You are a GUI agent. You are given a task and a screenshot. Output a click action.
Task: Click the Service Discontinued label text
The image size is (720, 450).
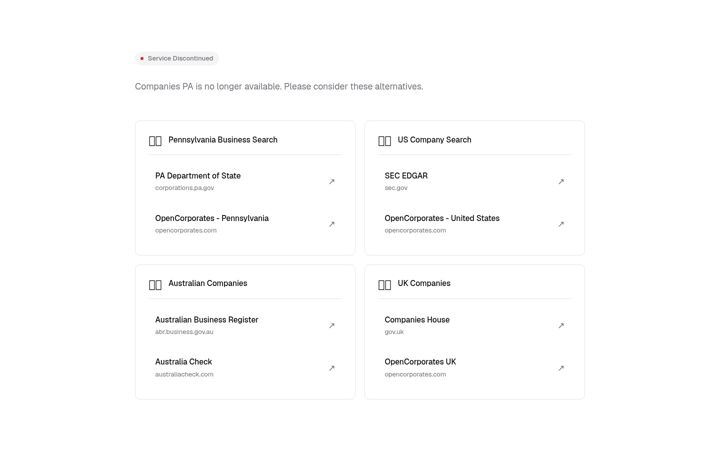pyautogui.click(x=180, y=58)
